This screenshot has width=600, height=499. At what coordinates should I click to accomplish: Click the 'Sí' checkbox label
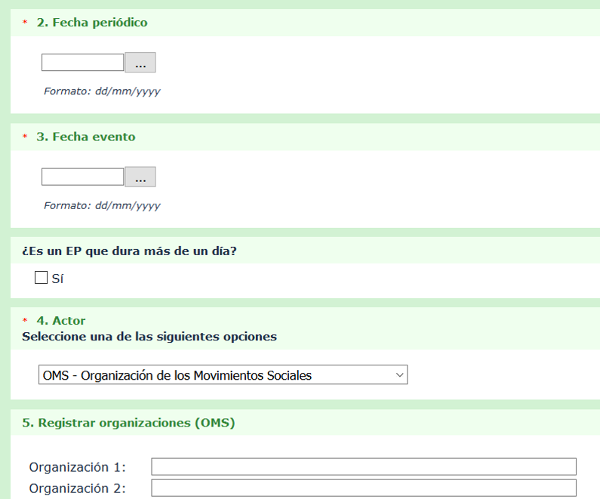(x=57, y=279)
